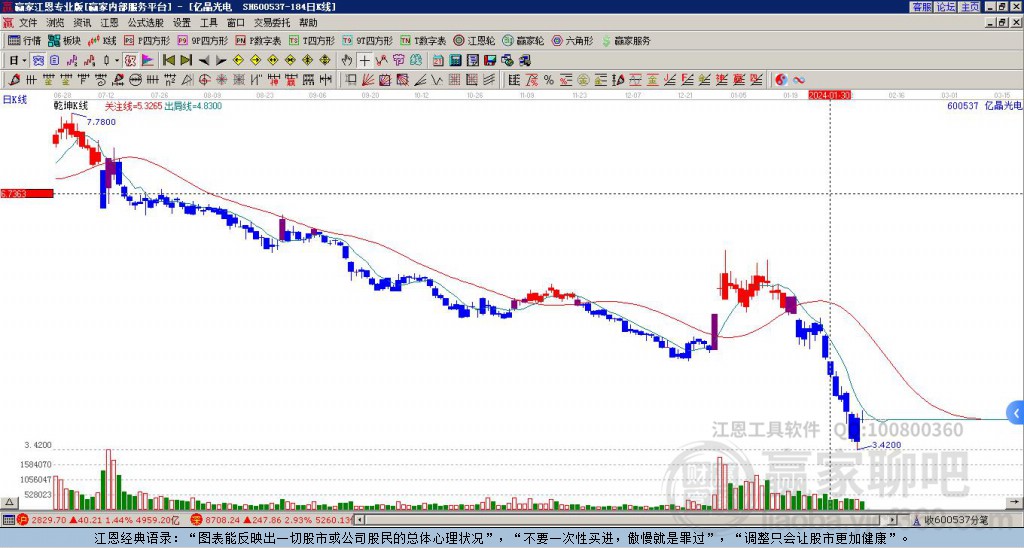
Task: Click the calculator icon in toolbar
Action: [x=455, y=60]
